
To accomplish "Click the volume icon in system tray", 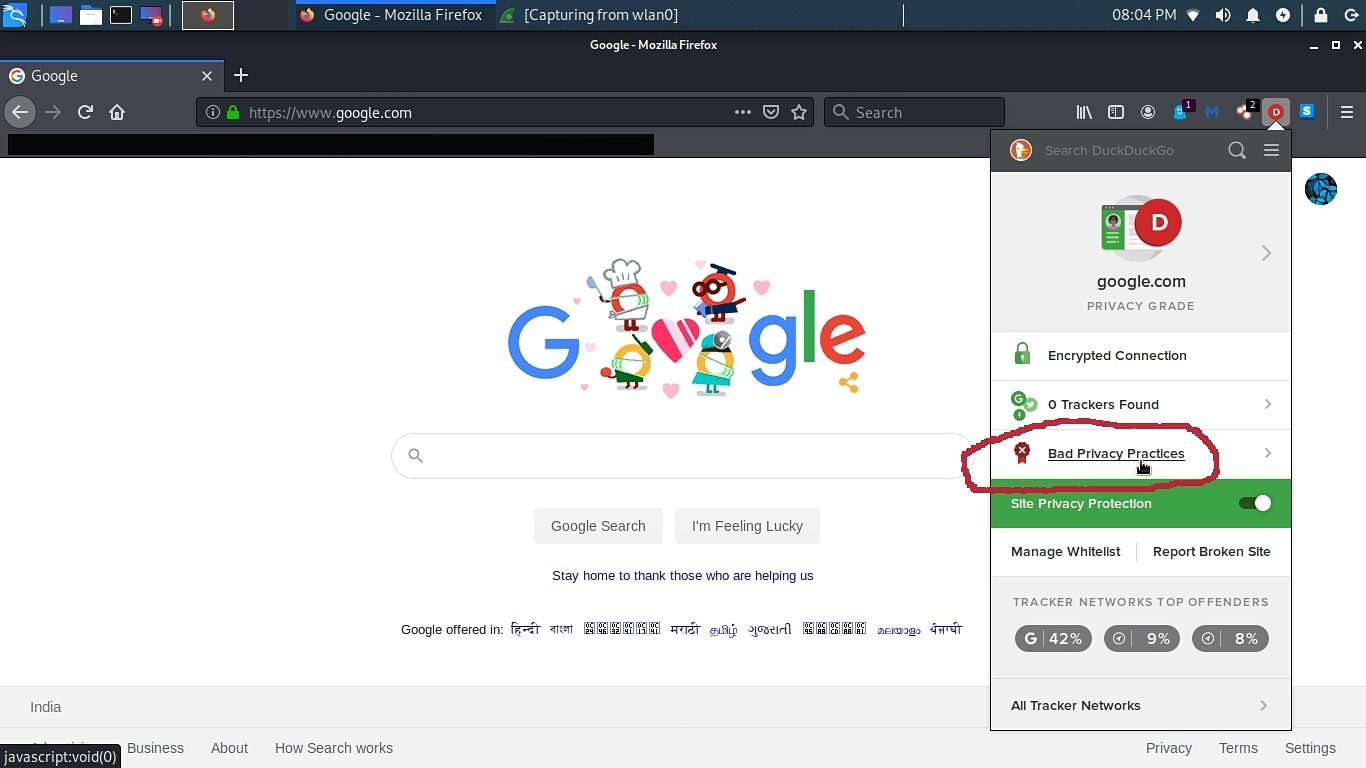I will 1222,15.
